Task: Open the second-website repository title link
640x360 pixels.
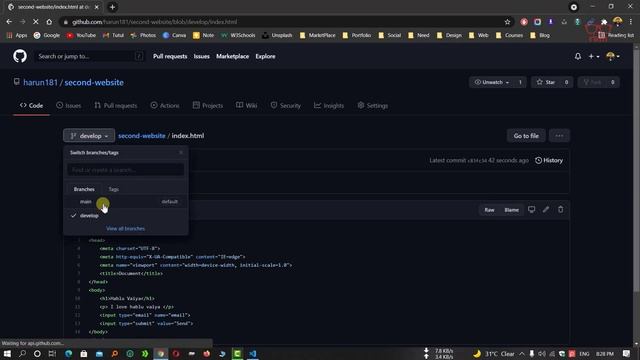Action: point(94,82)
